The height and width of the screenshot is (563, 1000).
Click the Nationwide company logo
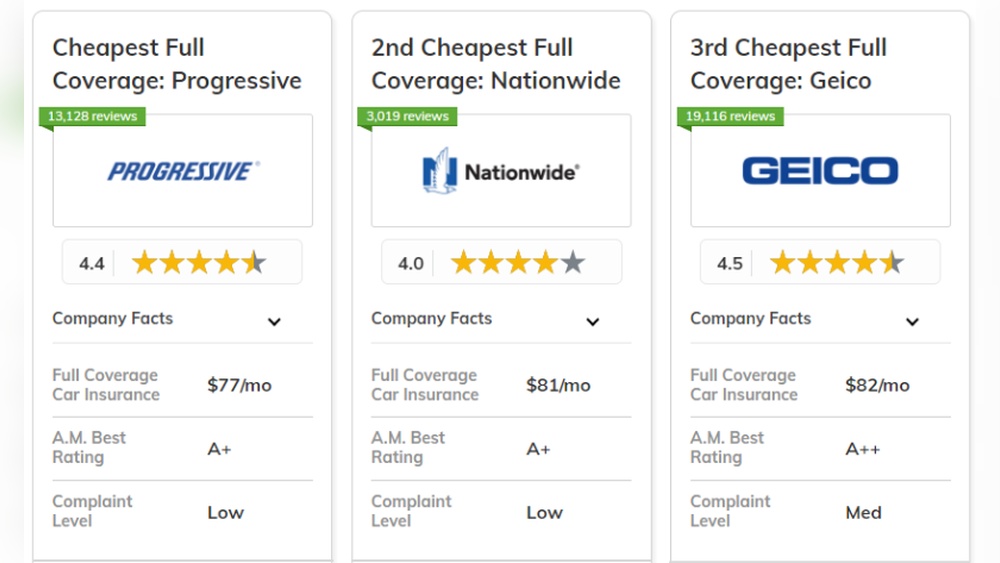coord(501,171)
